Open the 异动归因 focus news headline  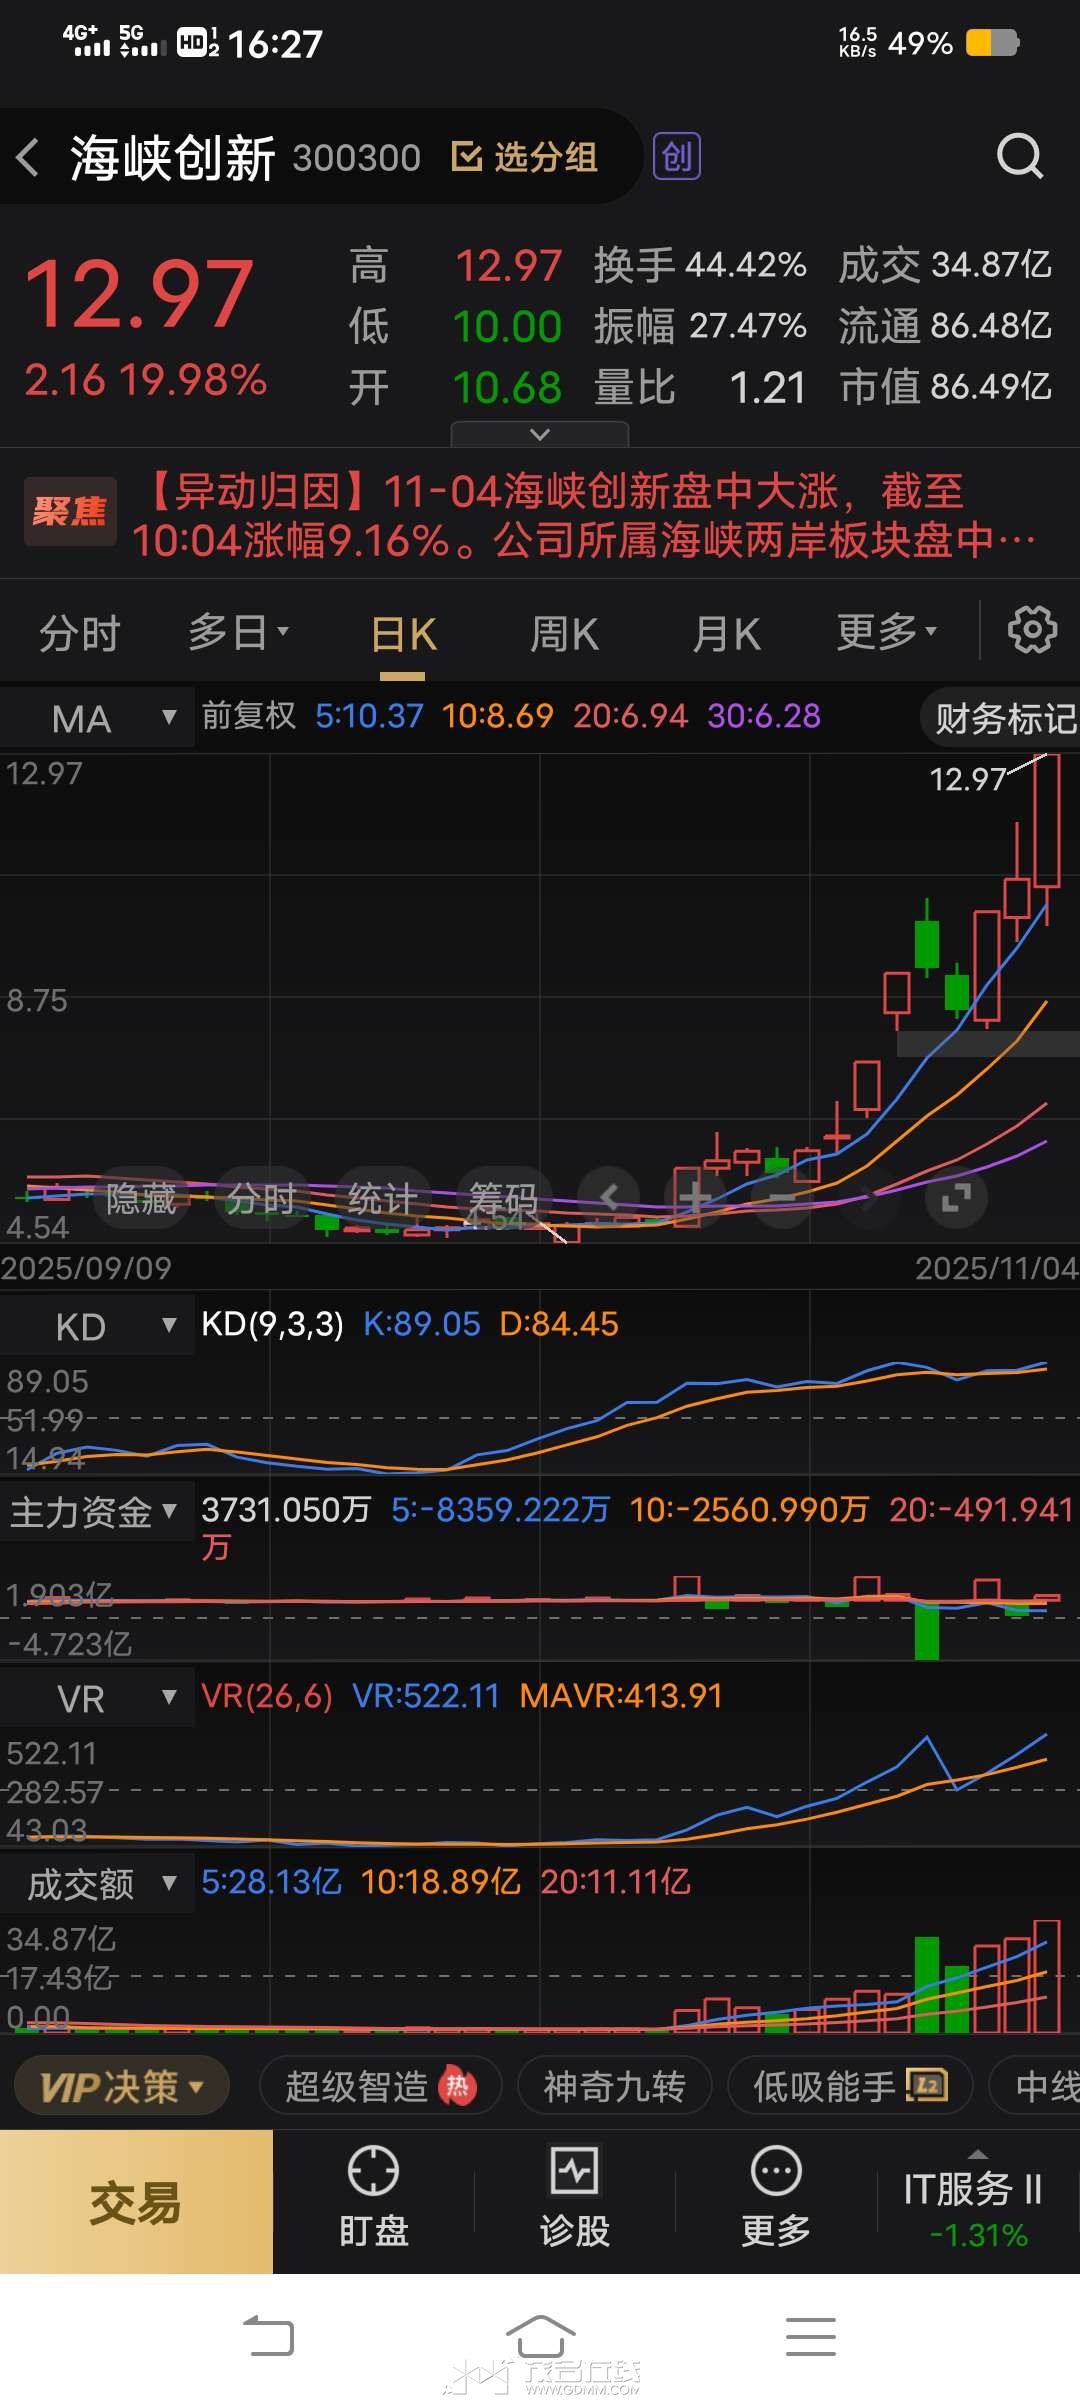point(585,516)
